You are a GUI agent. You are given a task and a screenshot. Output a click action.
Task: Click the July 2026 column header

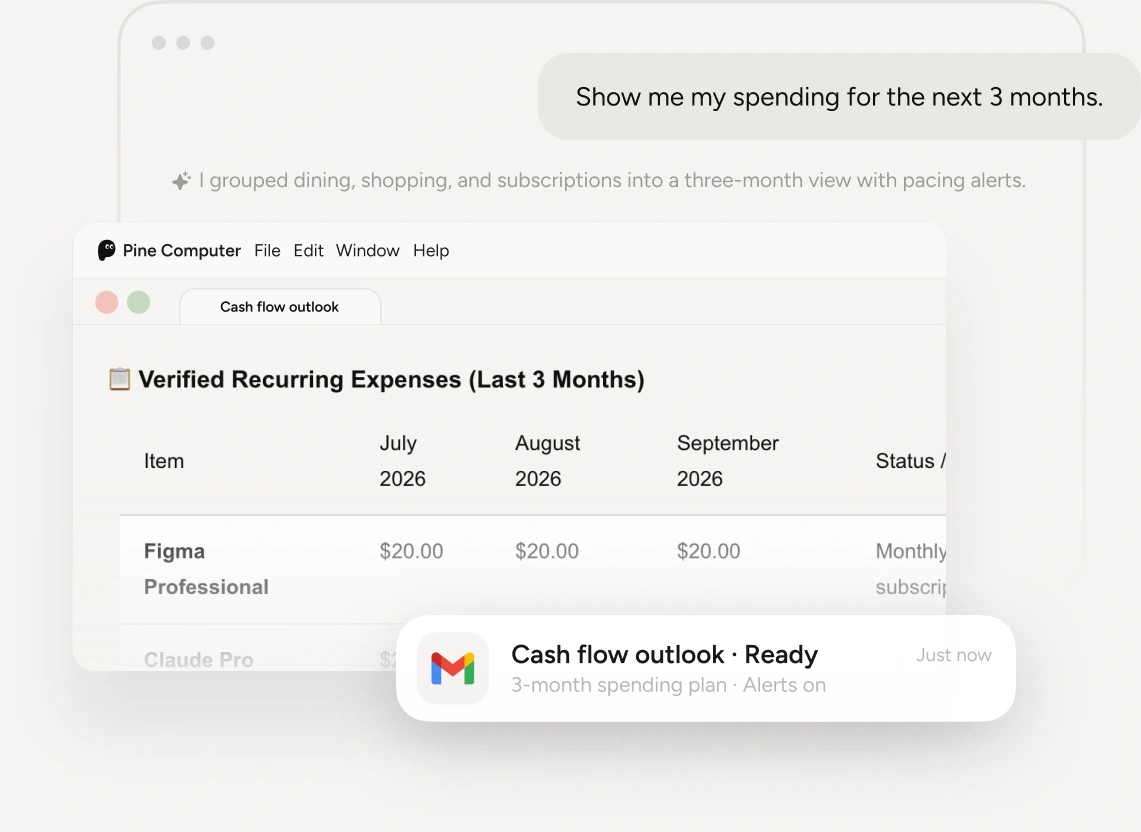click(402, 461)
